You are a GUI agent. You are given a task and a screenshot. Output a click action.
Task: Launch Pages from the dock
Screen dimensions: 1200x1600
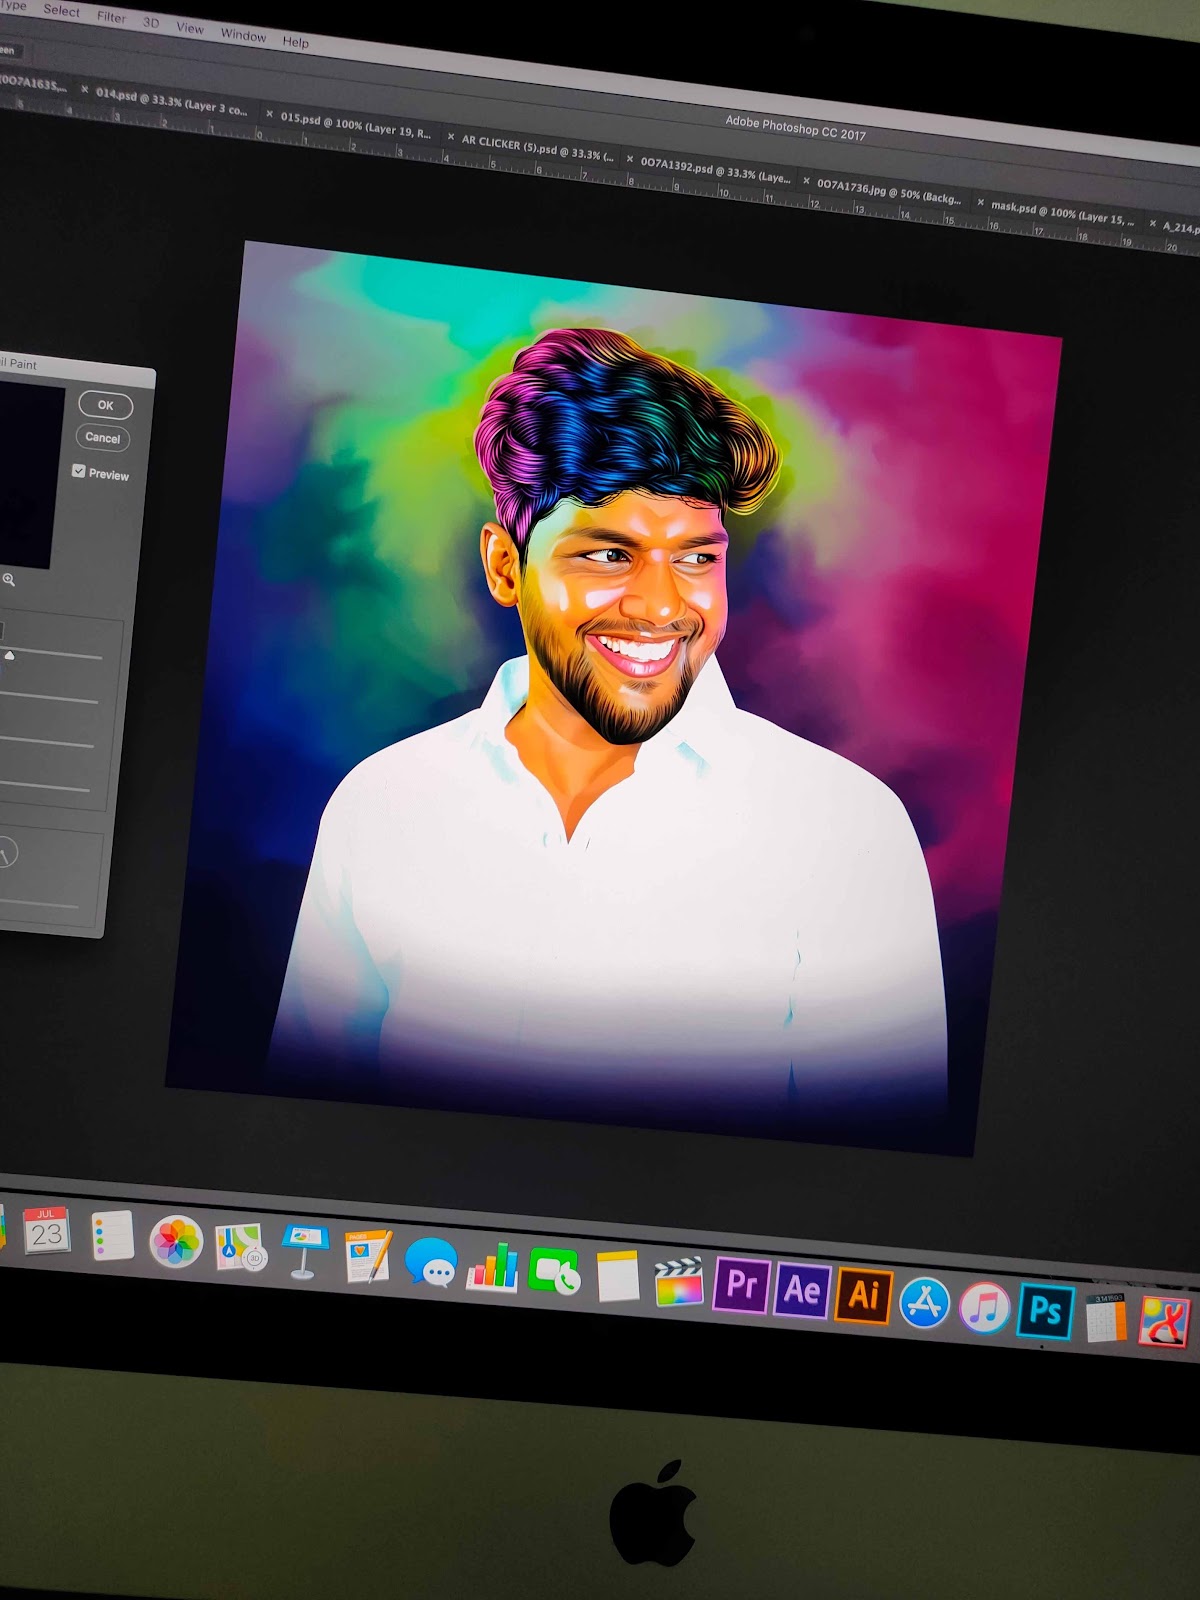(368, 1256)
